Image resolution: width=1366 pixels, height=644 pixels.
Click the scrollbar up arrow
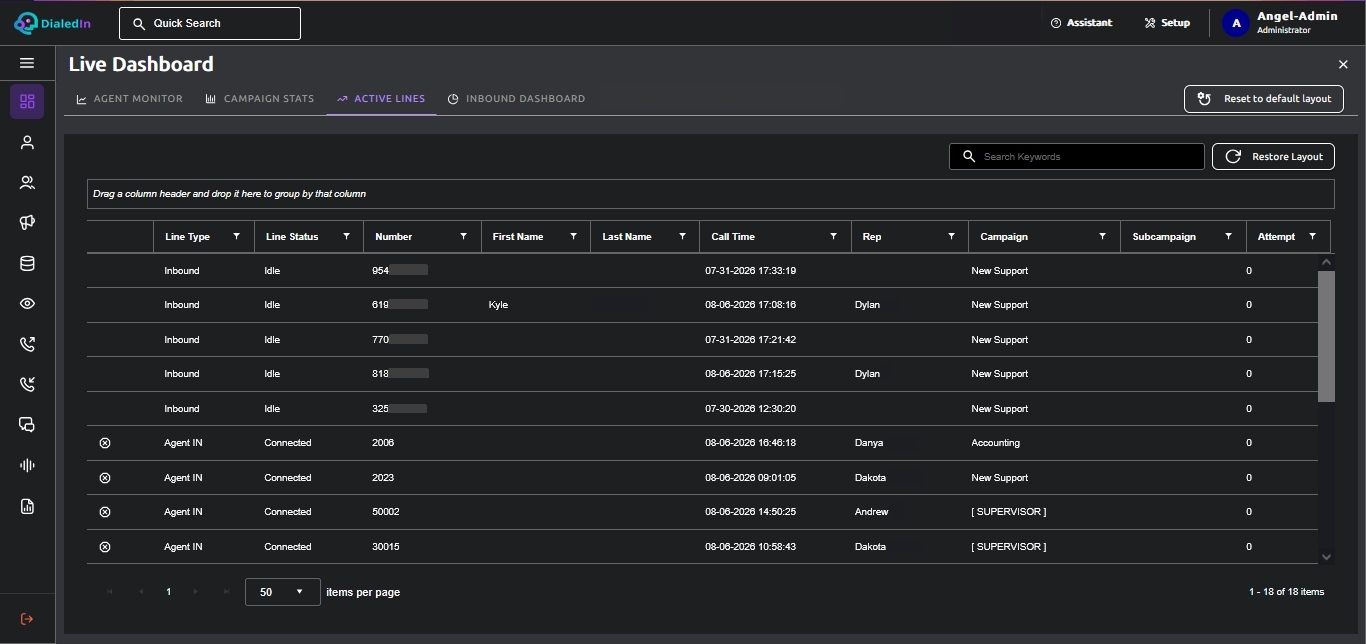tap(1326, 262)
